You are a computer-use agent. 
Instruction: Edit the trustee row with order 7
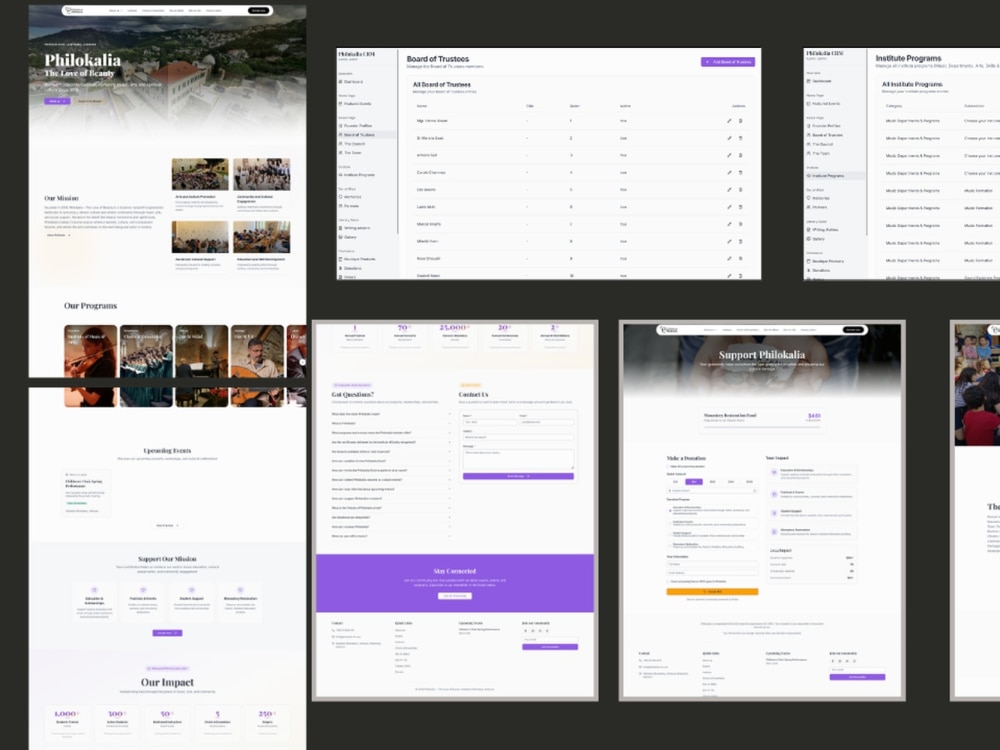coord(729,224)
